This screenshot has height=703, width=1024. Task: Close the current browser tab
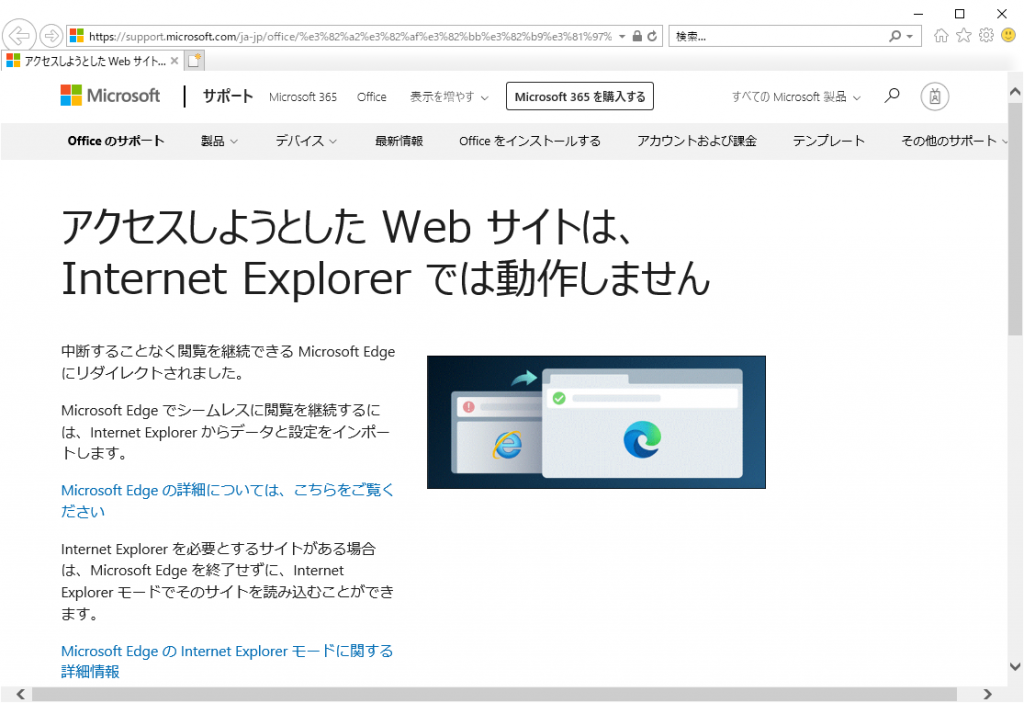click(174, 61)
